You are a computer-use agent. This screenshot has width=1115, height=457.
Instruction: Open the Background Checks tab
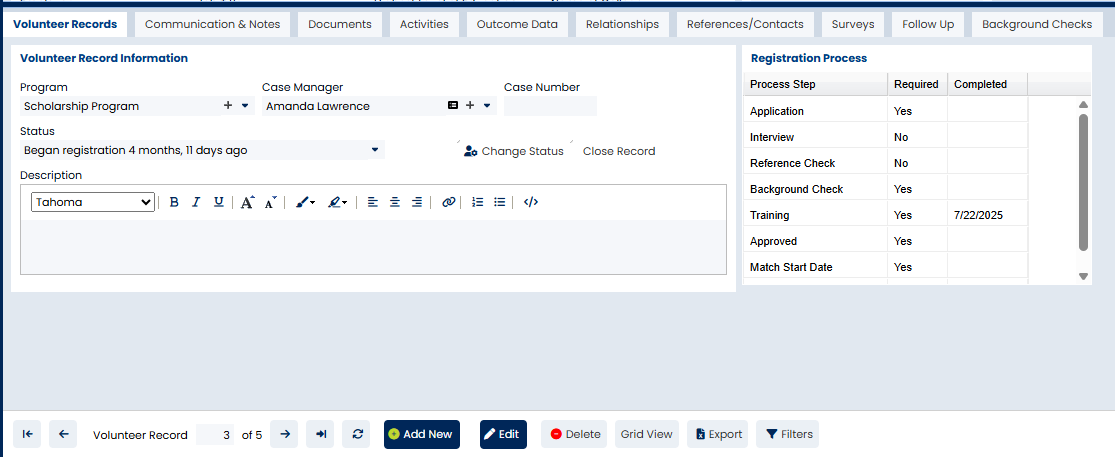coord(1037,24)
